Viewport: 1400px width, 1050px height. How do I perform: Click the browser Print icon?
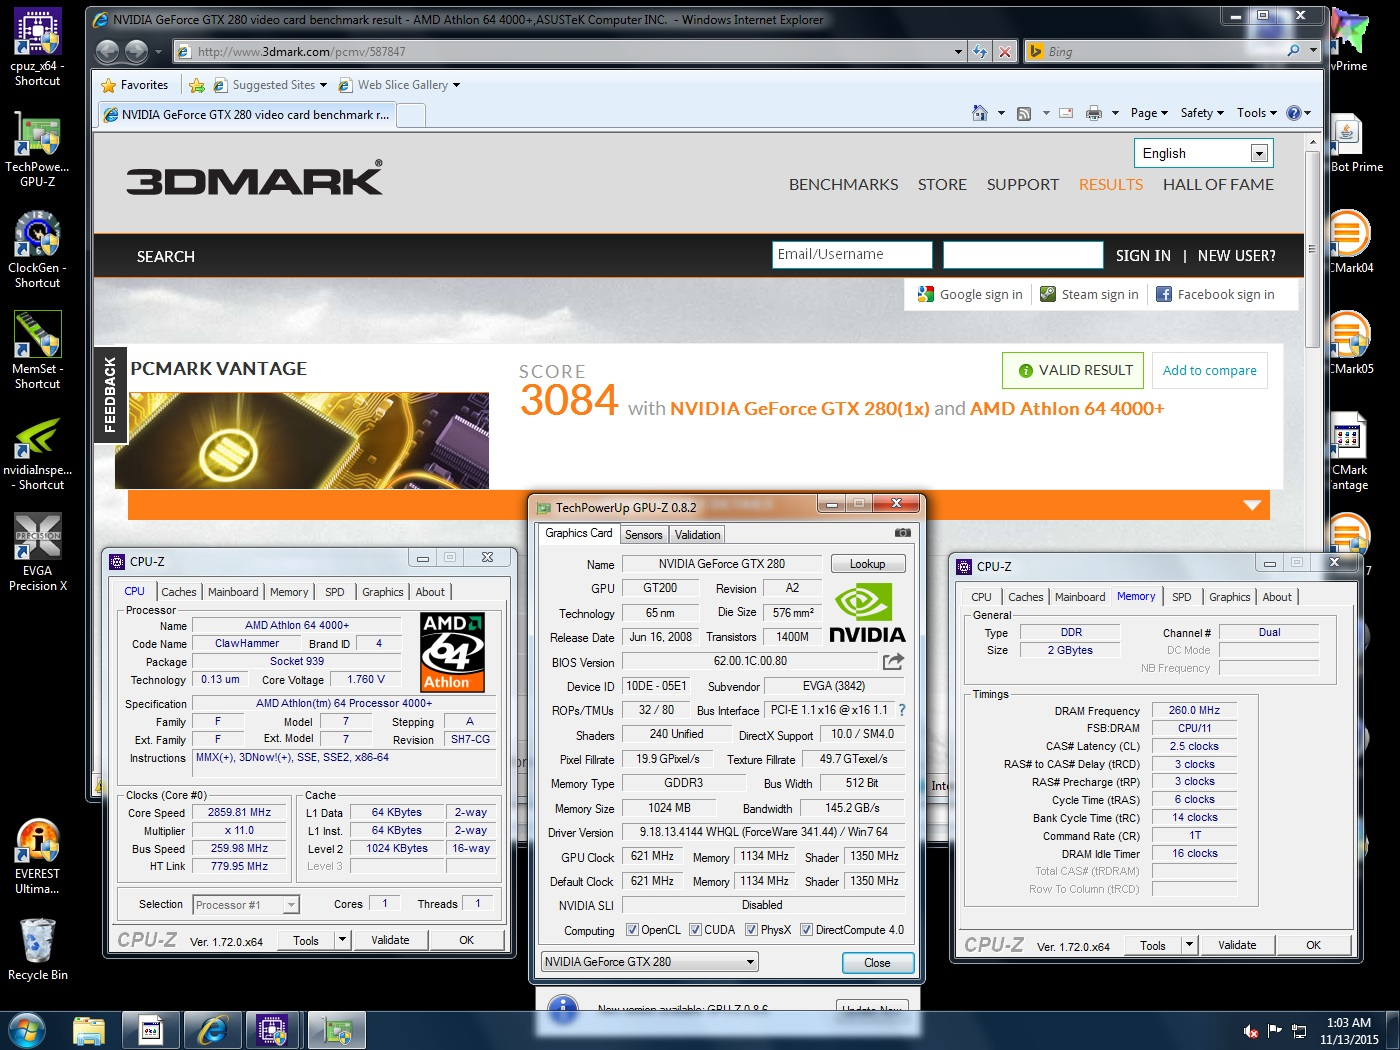point(1094,113)
